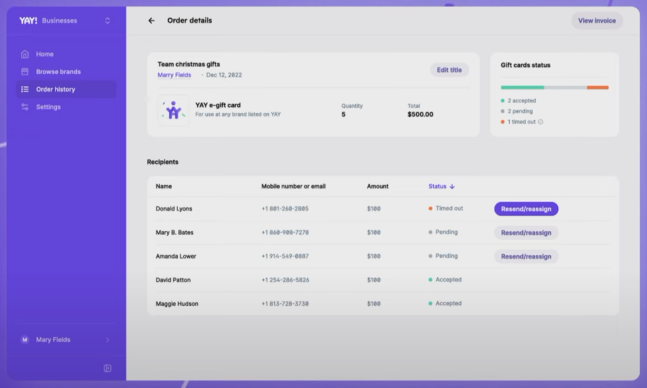Click the Amount column header
The height and width of the screenshot is (388, 647).
378,187
